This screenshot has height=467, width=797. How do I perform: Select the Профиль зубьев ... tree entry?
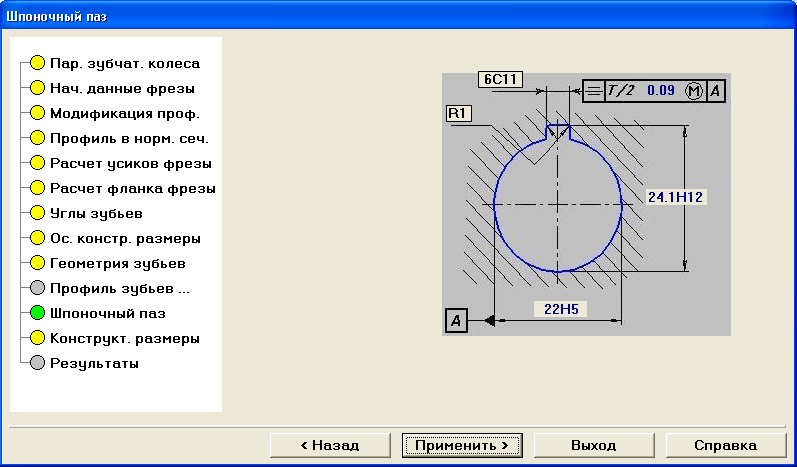(119, 289)
